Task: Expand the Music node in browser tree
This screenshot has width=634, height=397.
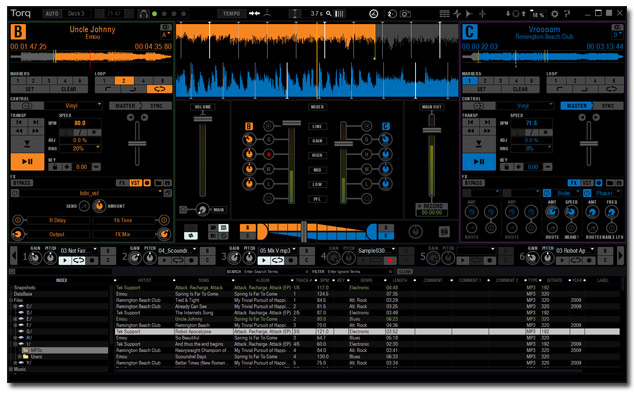Action: [x=11, y=369]
